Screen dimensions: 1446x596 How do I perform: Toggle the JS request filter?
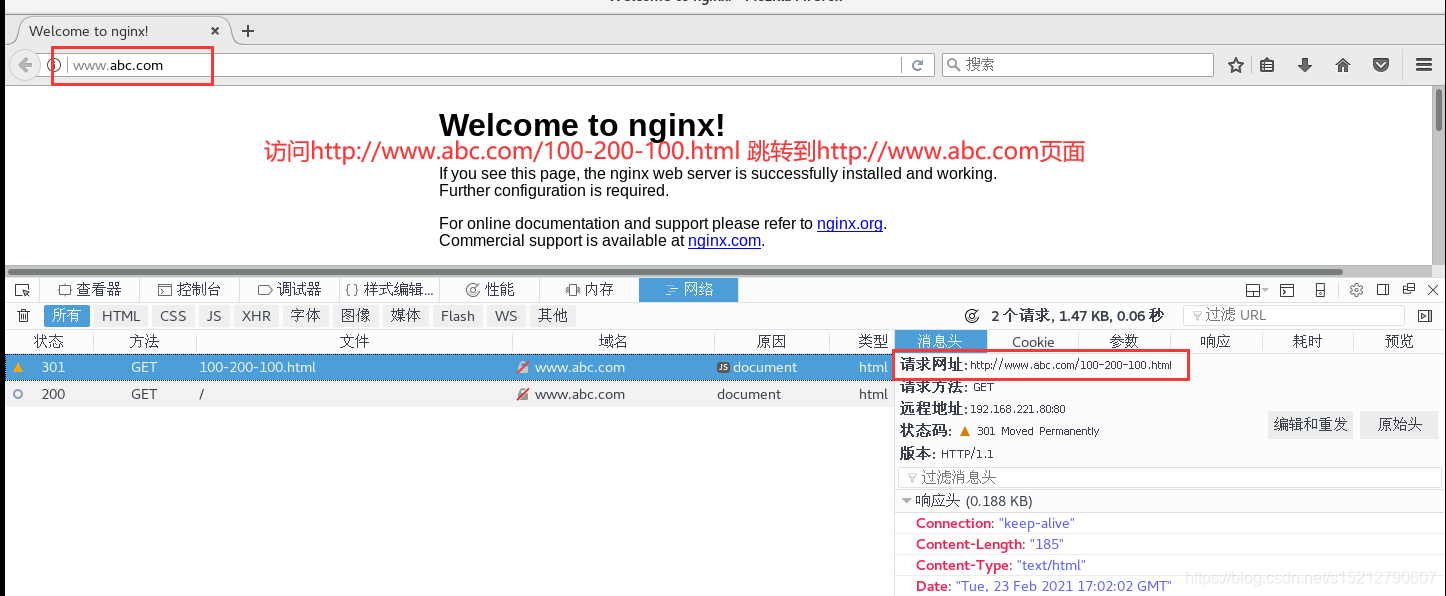(214, 316)
